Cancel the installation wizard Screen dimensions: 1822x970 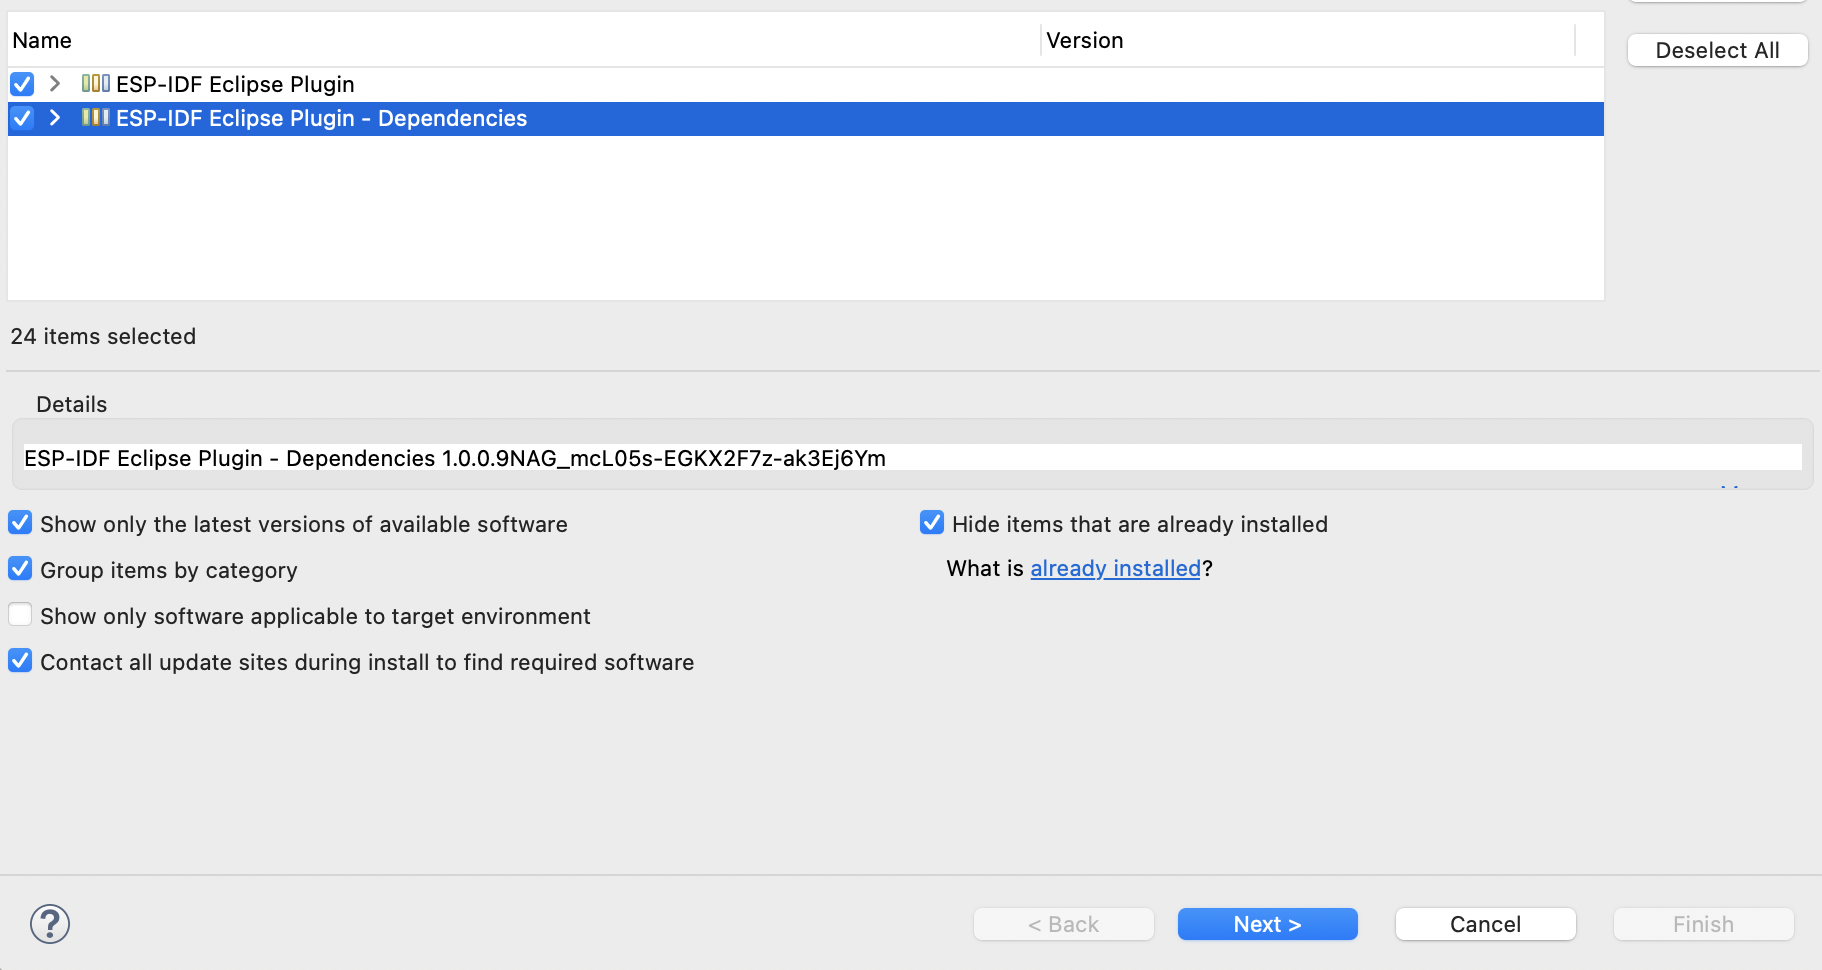pos(1483,924)
